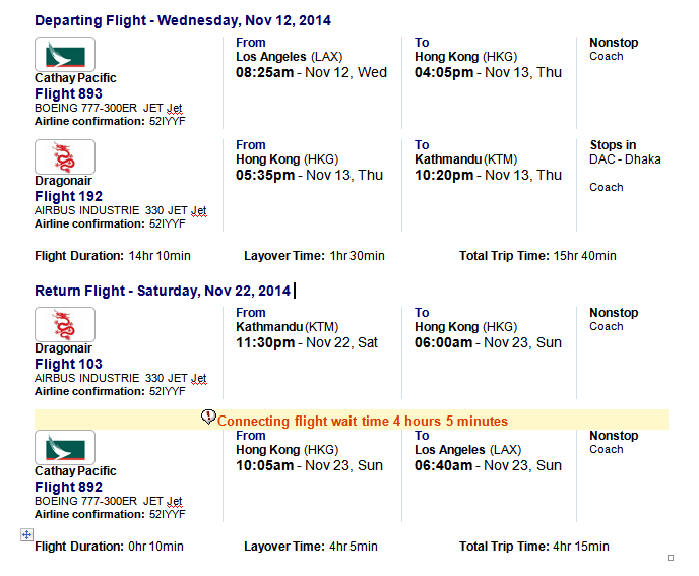This screenshot has width=699, height=576.
Task: Click the Connecting flight wait time banner
Action: point(352,420)
